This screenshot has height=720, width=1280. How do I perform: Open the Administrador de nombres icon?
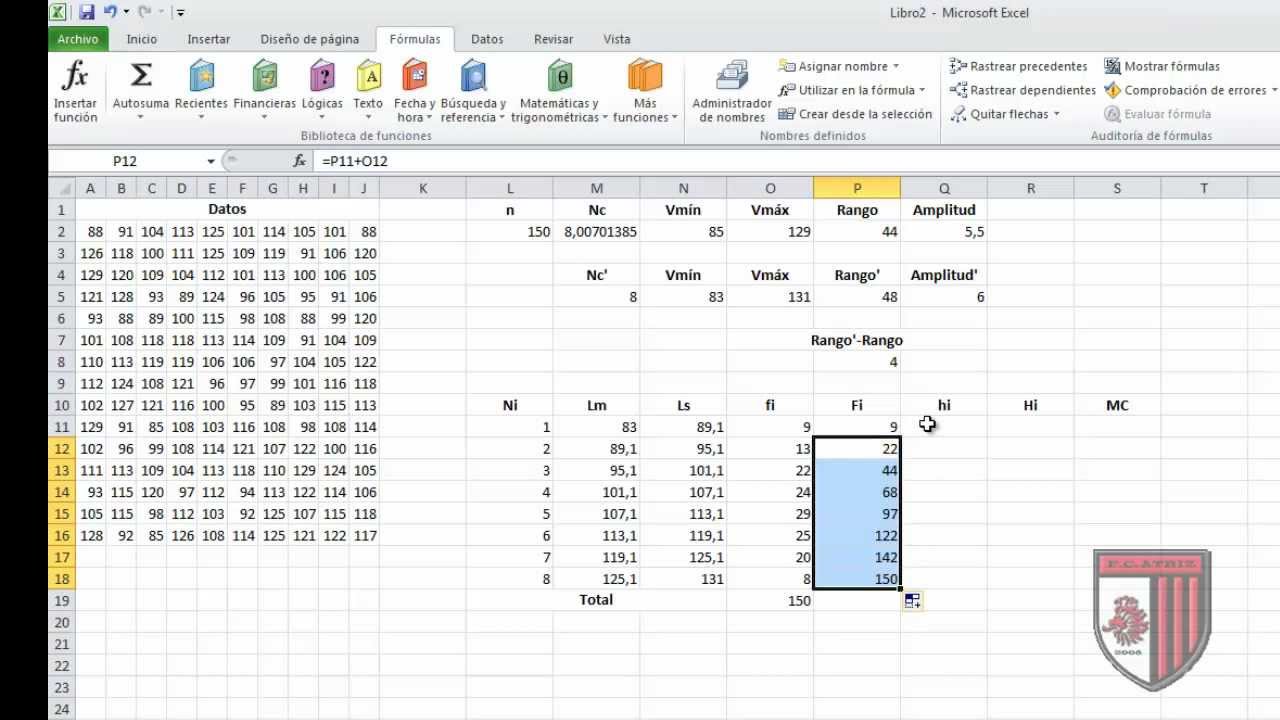click(732, 76)
